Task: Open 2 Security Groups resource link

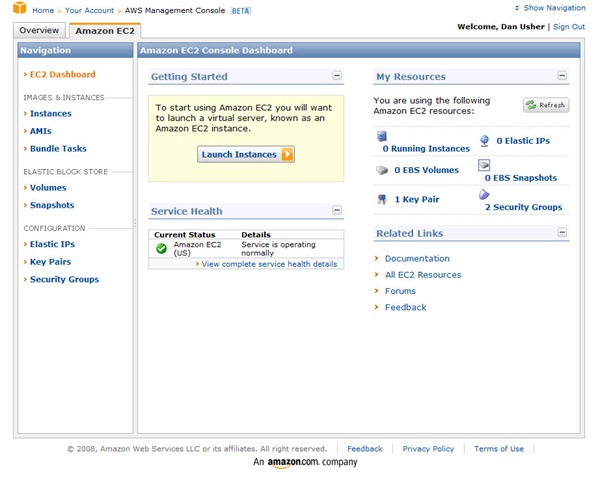Action: coord(524,207)
